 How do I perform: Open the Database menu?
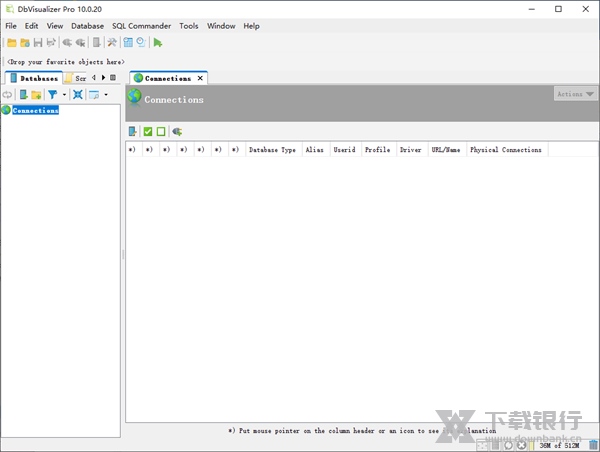point(87,26)
